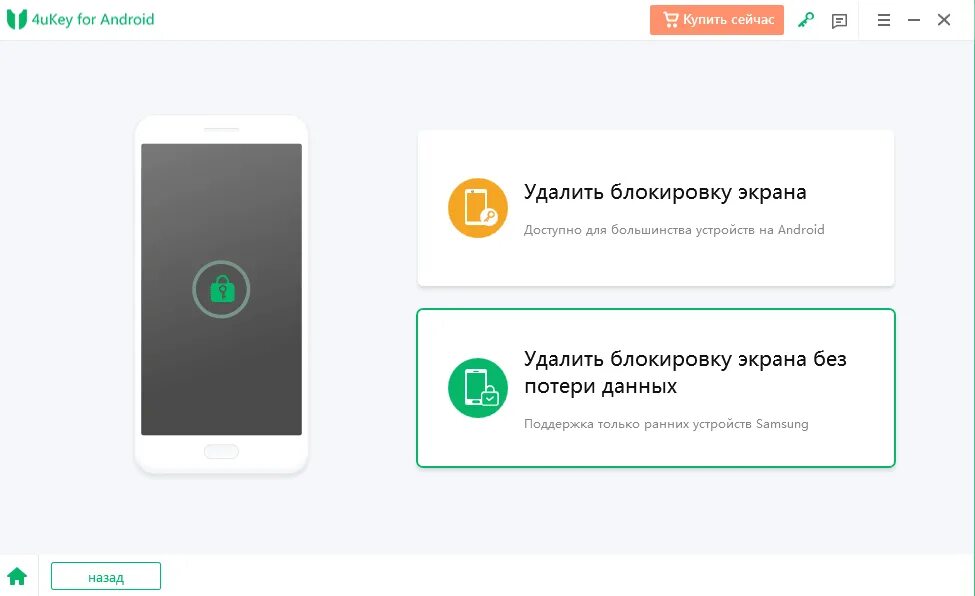Open the register key icon

point(806,20)
